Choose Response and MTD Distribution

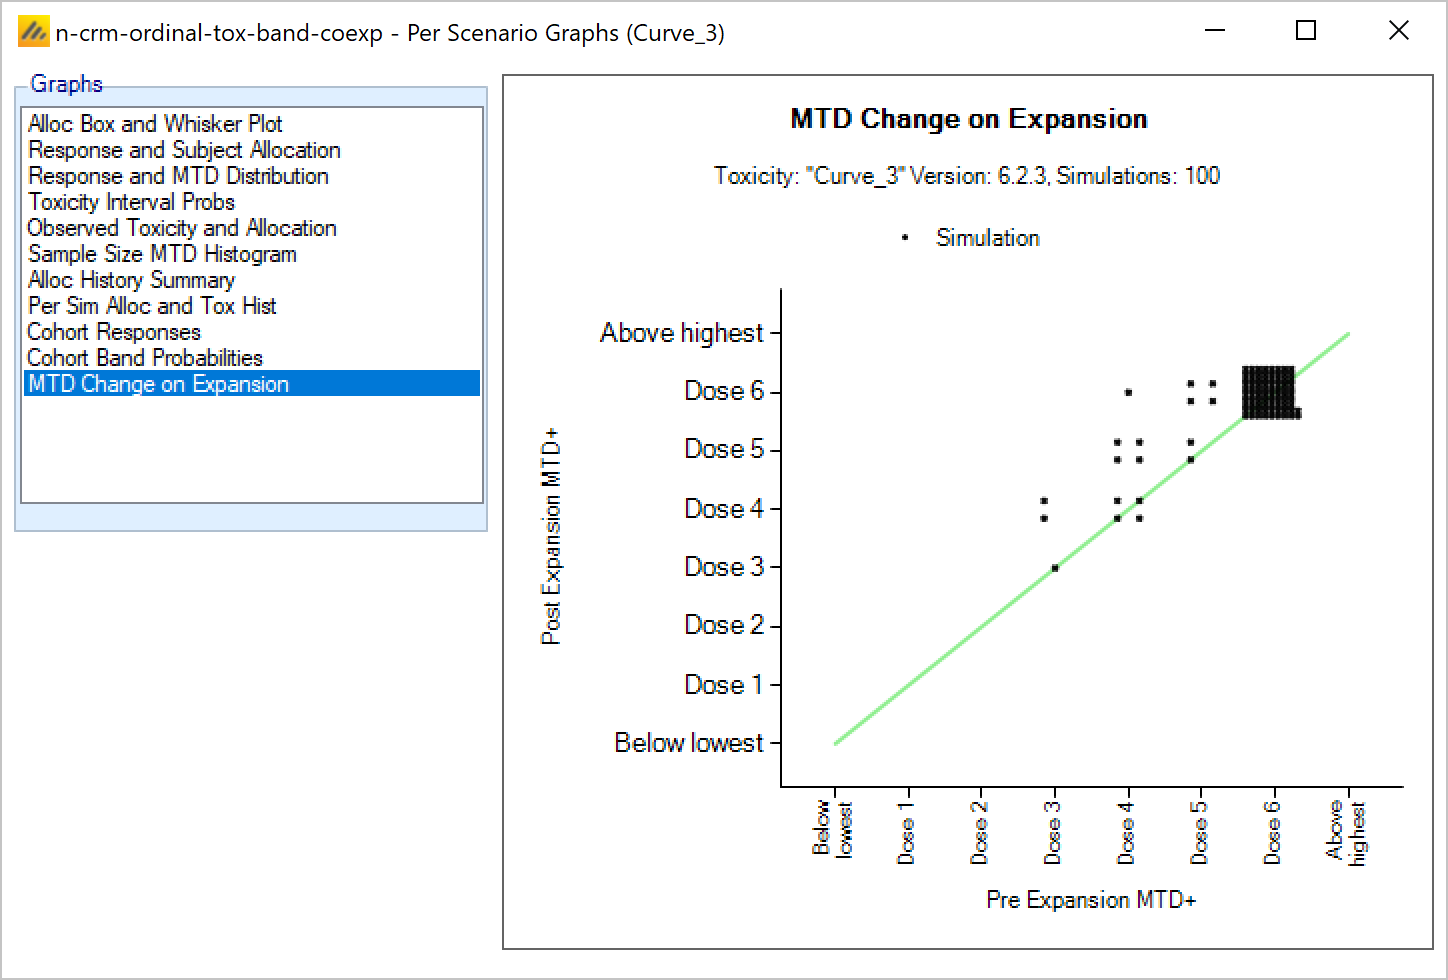pyautogui.click(x=178, y=176)
